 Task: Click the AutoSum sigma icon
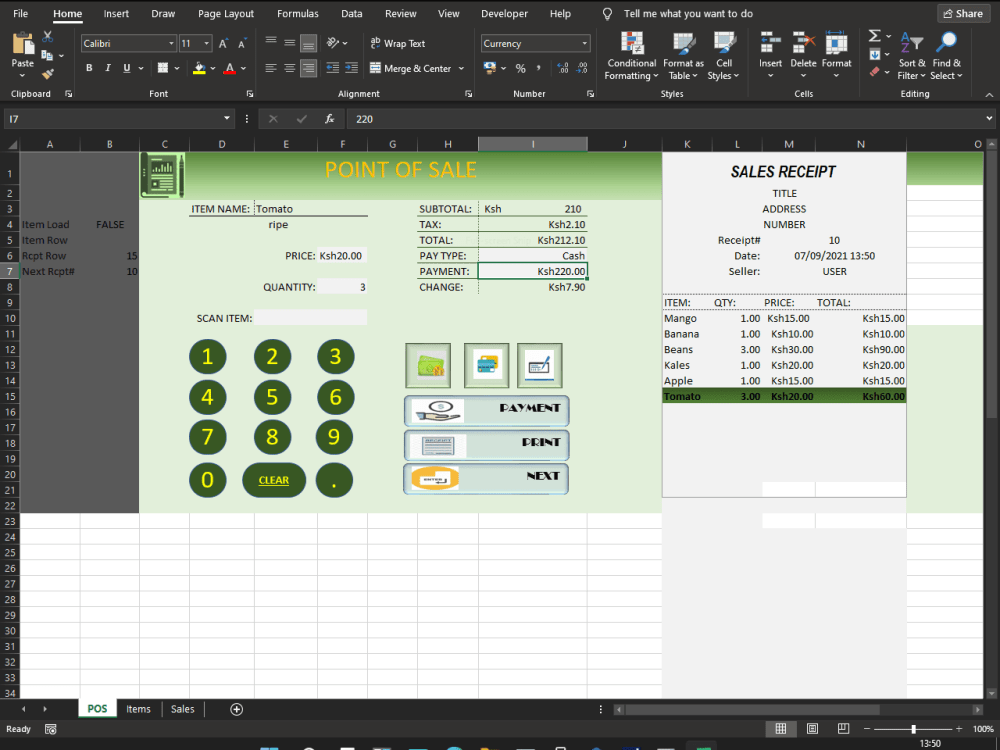873,36
